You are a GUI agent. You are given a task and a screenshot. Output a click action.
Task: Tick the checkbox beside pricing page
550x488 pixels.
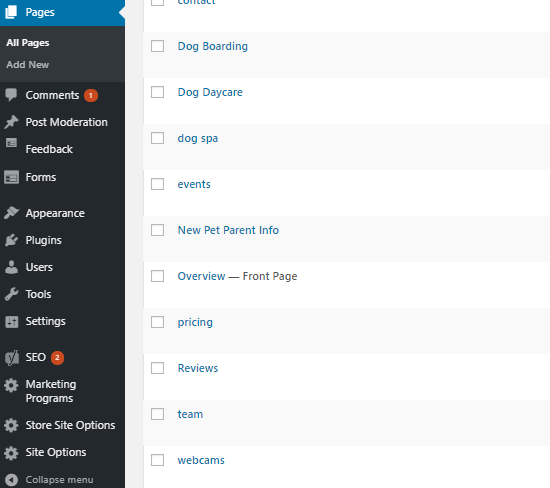point(157,322)
